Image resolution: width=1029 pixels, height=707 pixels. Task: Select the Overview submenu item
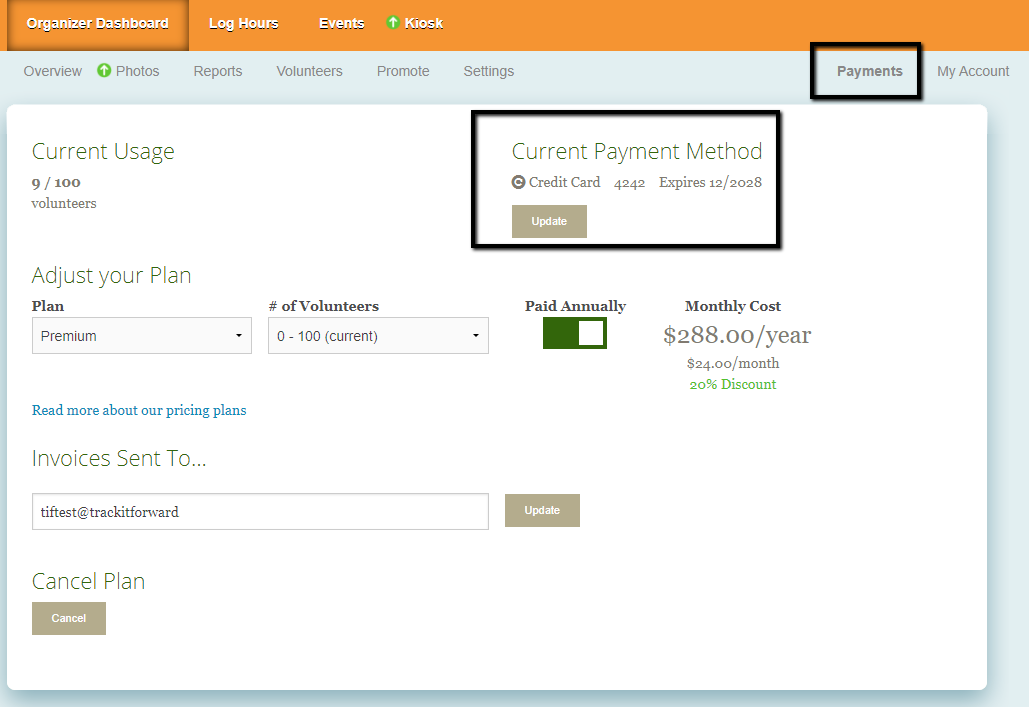(x=52, y=71)
